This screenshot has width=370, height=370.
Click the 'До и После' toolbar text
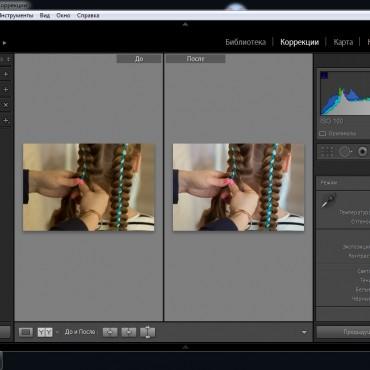[80, 332]
